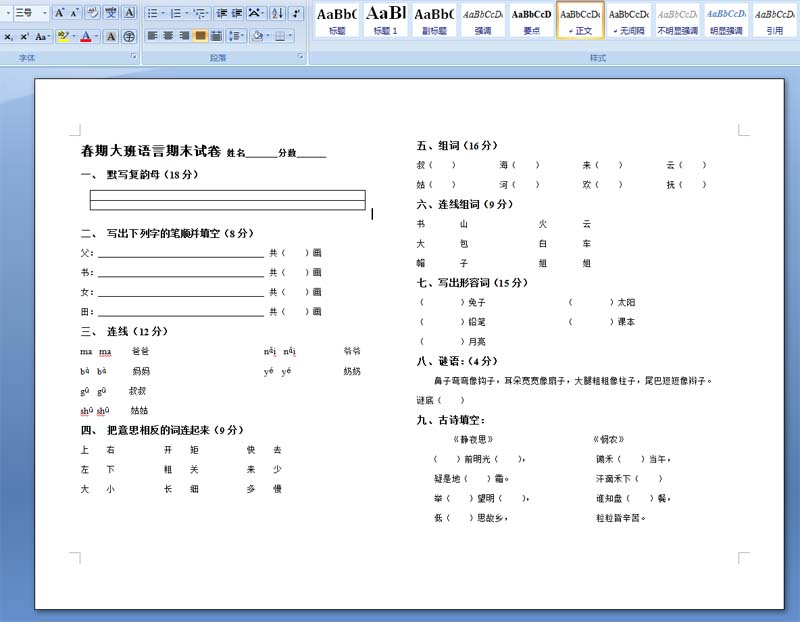Center-align the paragraph
This screenshot has height=622, width=800.
tap(168, 36)
